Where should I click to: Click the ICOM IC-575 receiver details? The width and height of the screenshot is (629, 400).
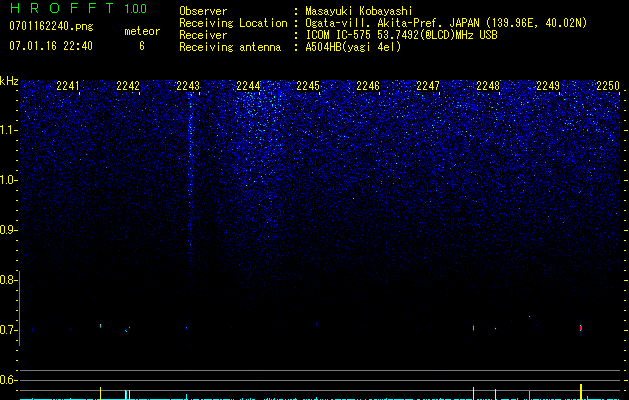point(401,35)
